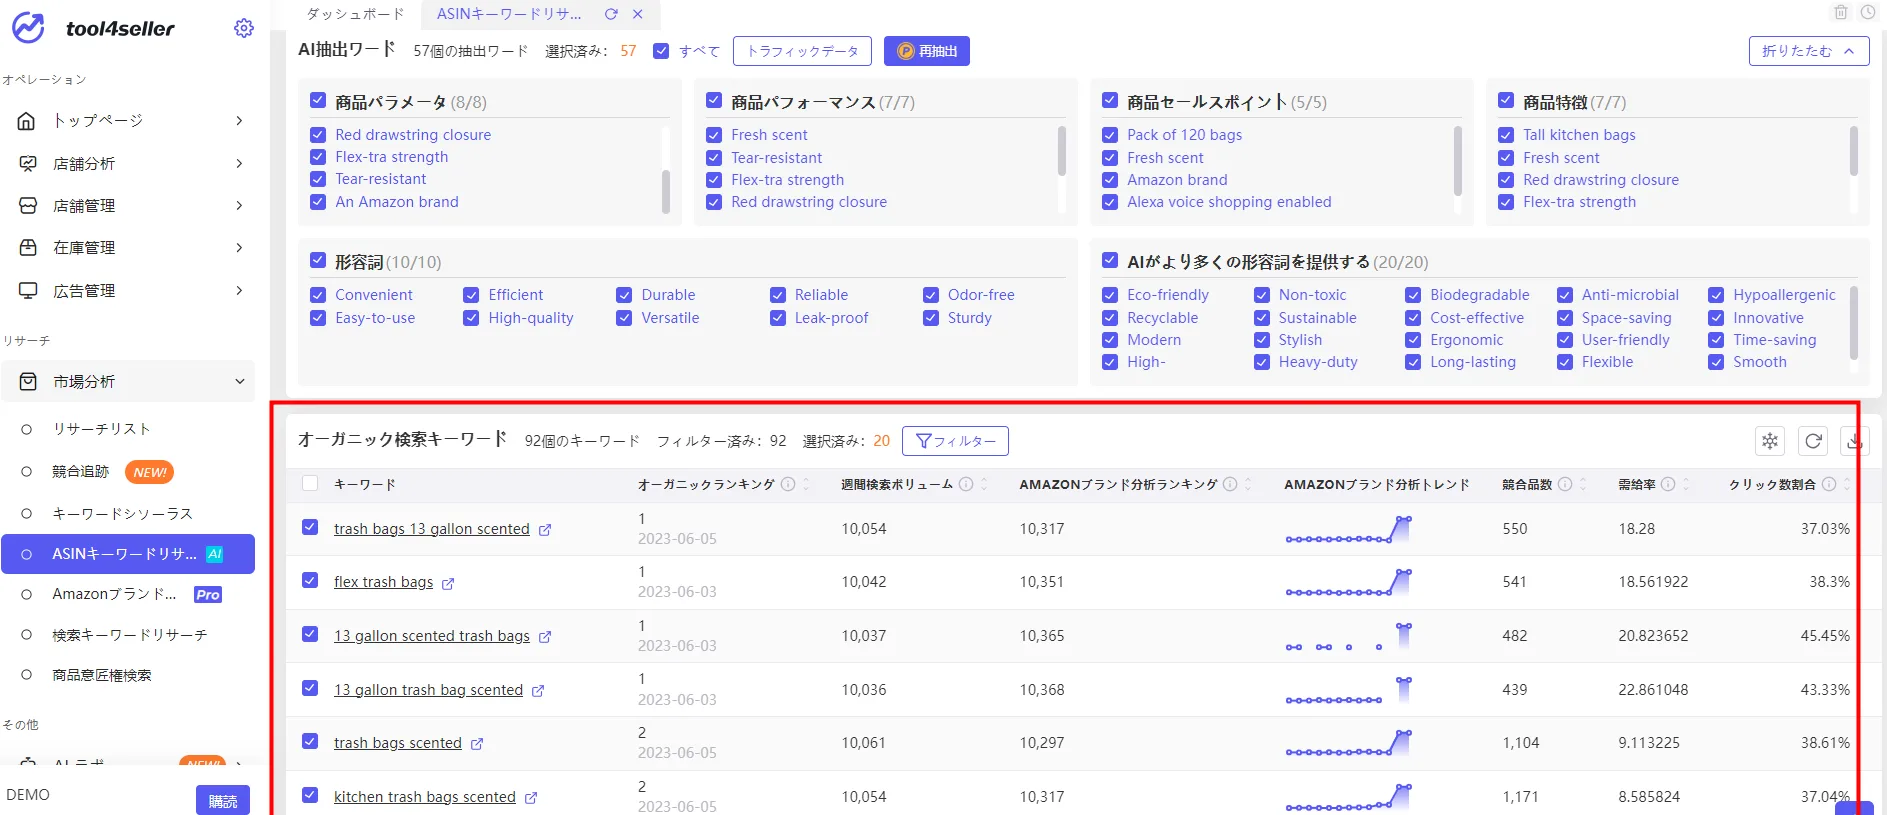Show info for AMAZONブランド分析ランキング column
The width and height of the screenshot is (1887, 815).
click(1230, 484)
